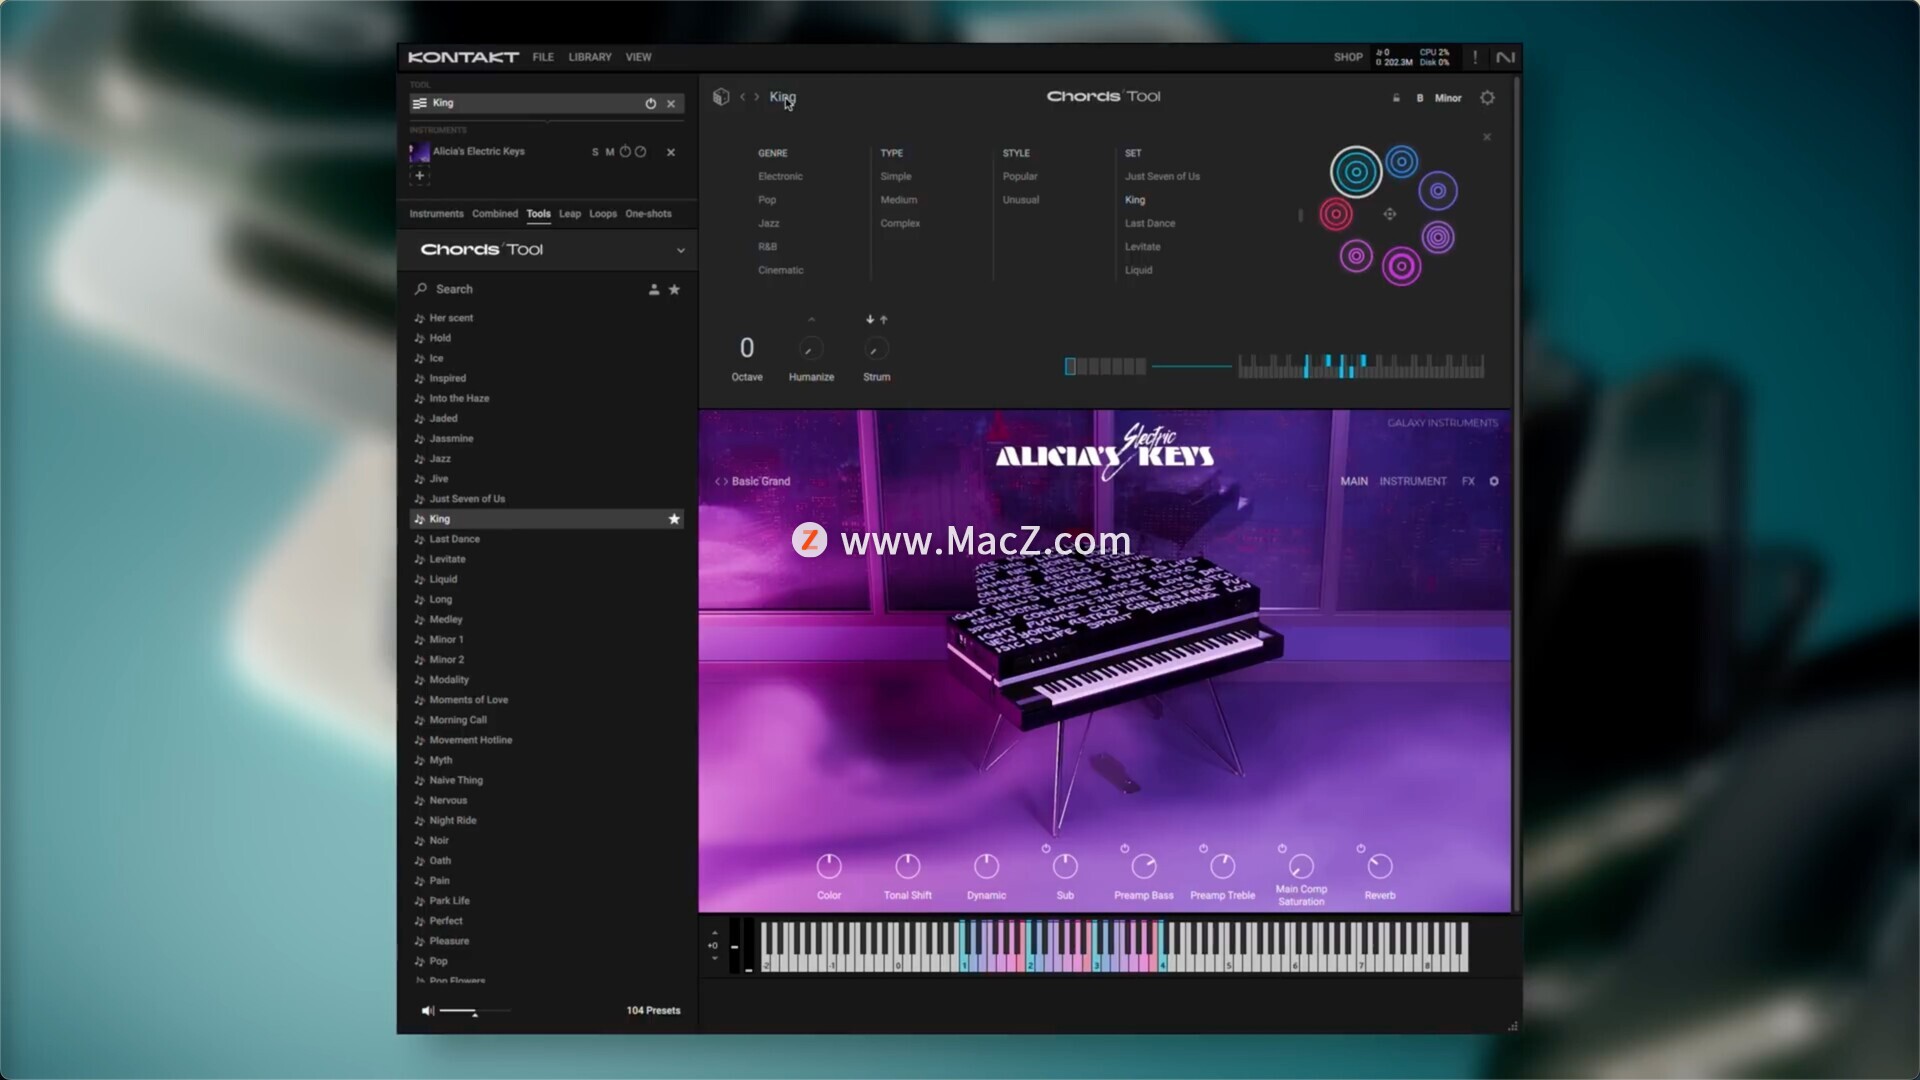This screenshot has width=1920, height=1080.
Task: Switch to the Leap browser tab
Action: [570, 214]
